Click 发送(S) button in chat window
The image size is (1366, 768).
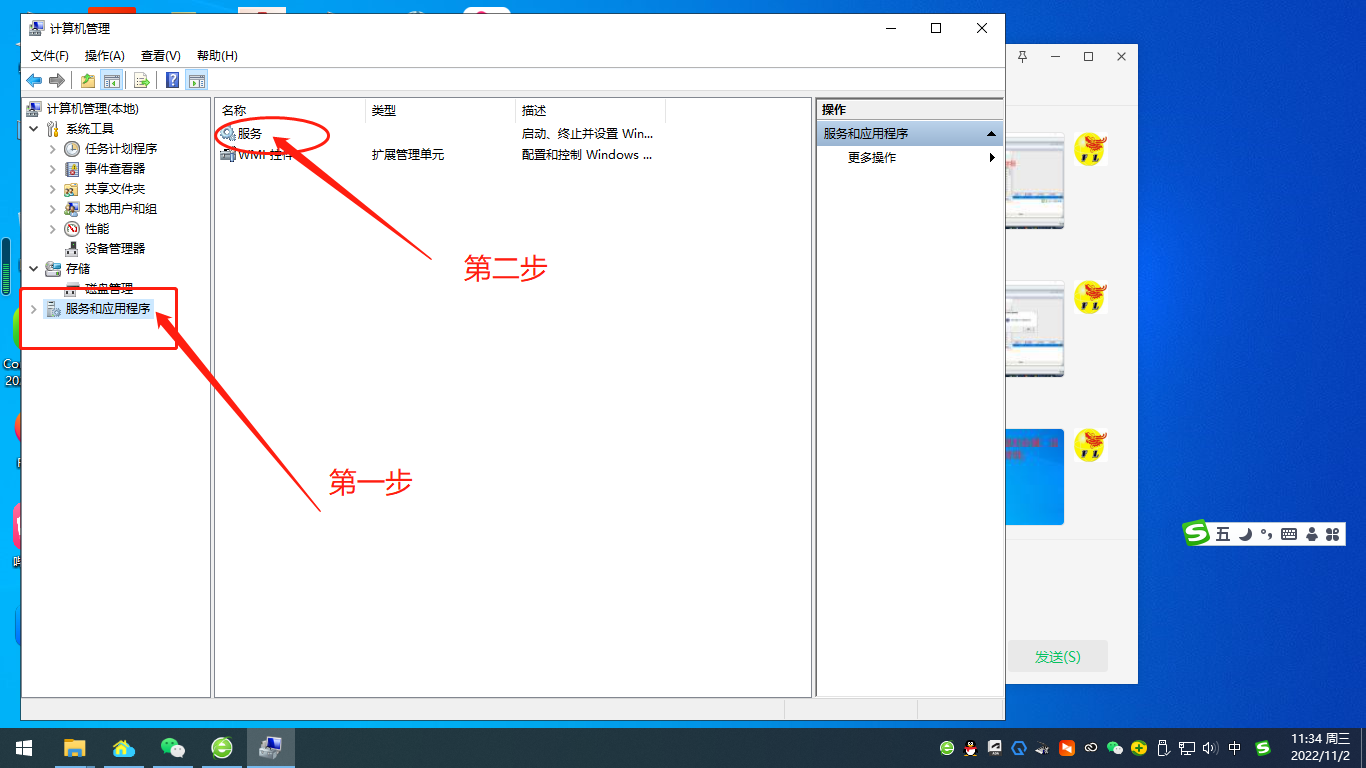pos(1057,657)
